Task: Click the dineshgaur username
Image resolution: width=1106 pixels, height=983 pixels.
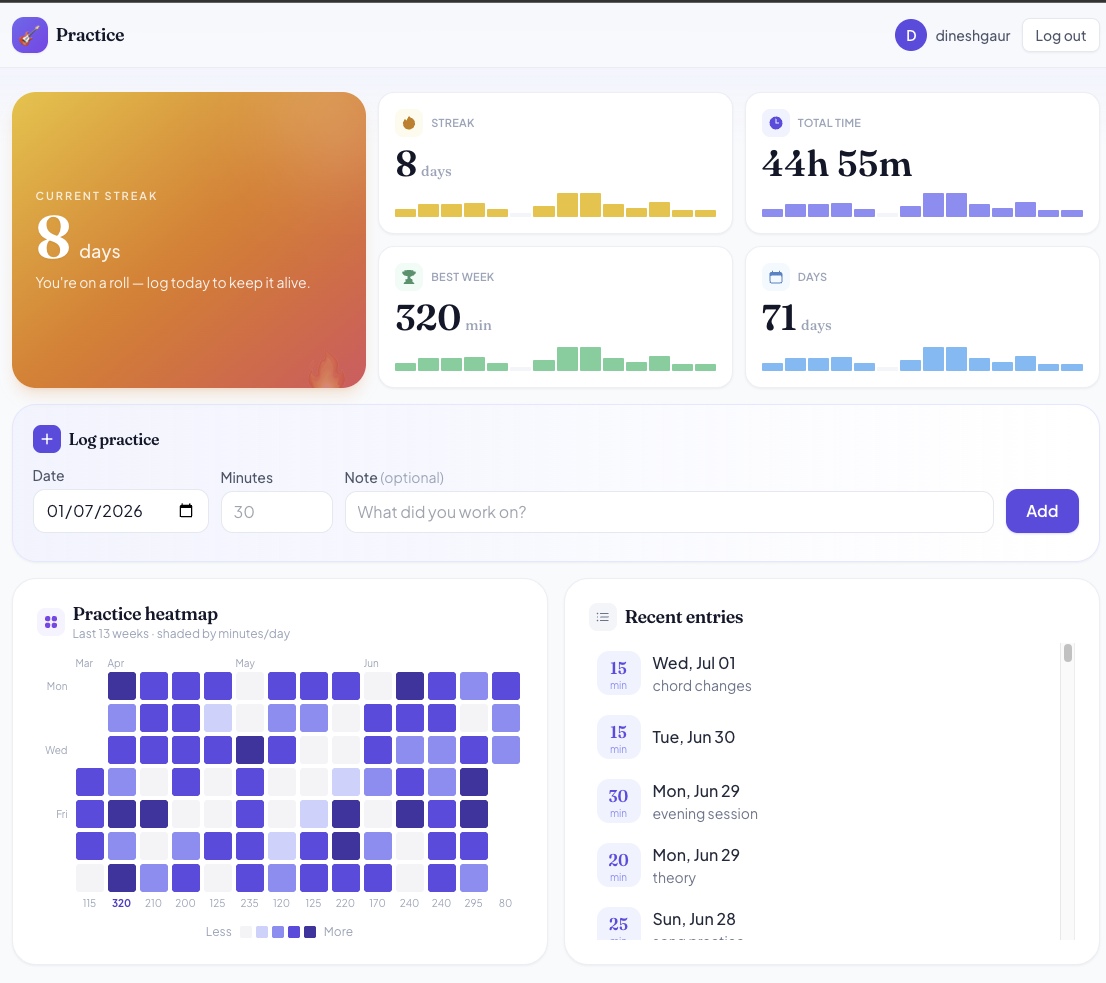Action: pyautogui.click(x=973, y=36)
